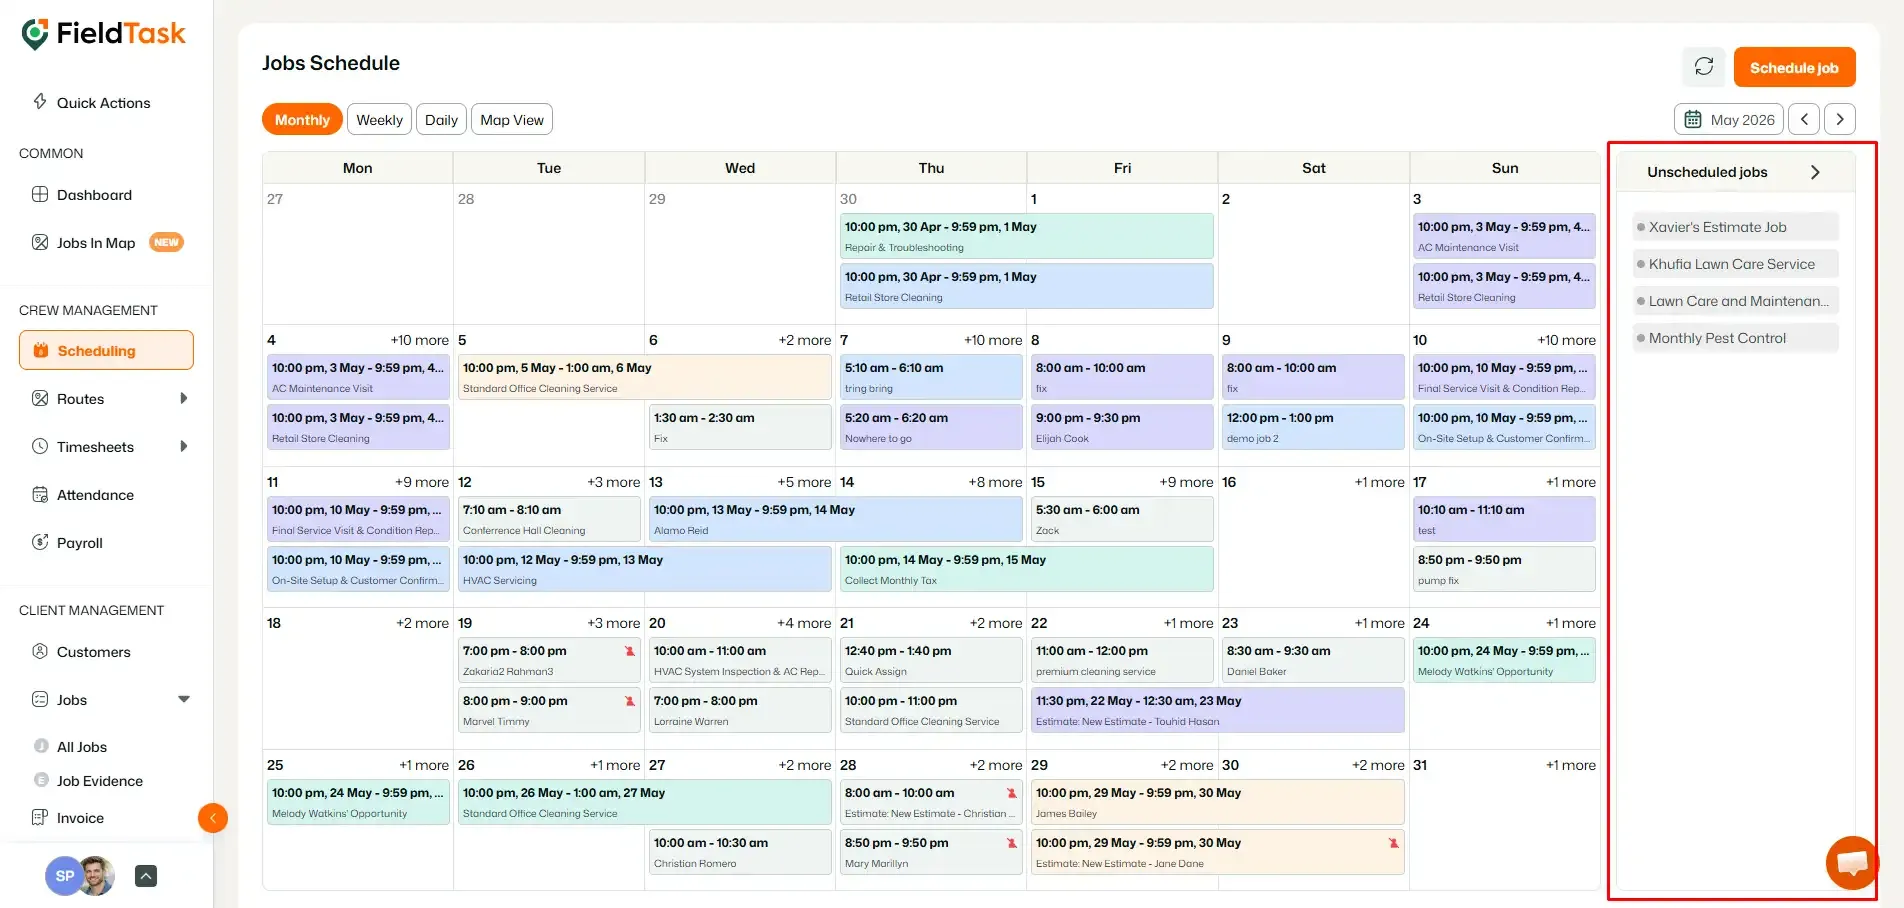This screenshot has width=1904, height=908.
Task: Click the Routes sidebar icon
Action: [x=40, y=398]
